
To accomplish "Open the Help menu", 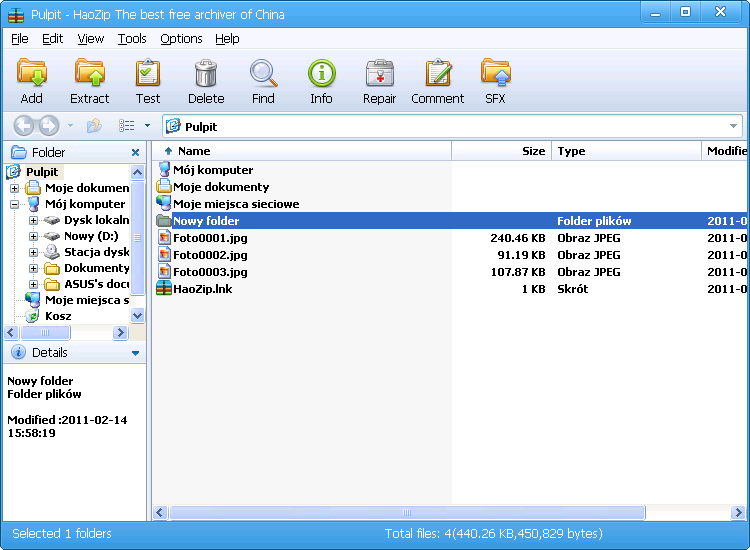I will [227, 39].
